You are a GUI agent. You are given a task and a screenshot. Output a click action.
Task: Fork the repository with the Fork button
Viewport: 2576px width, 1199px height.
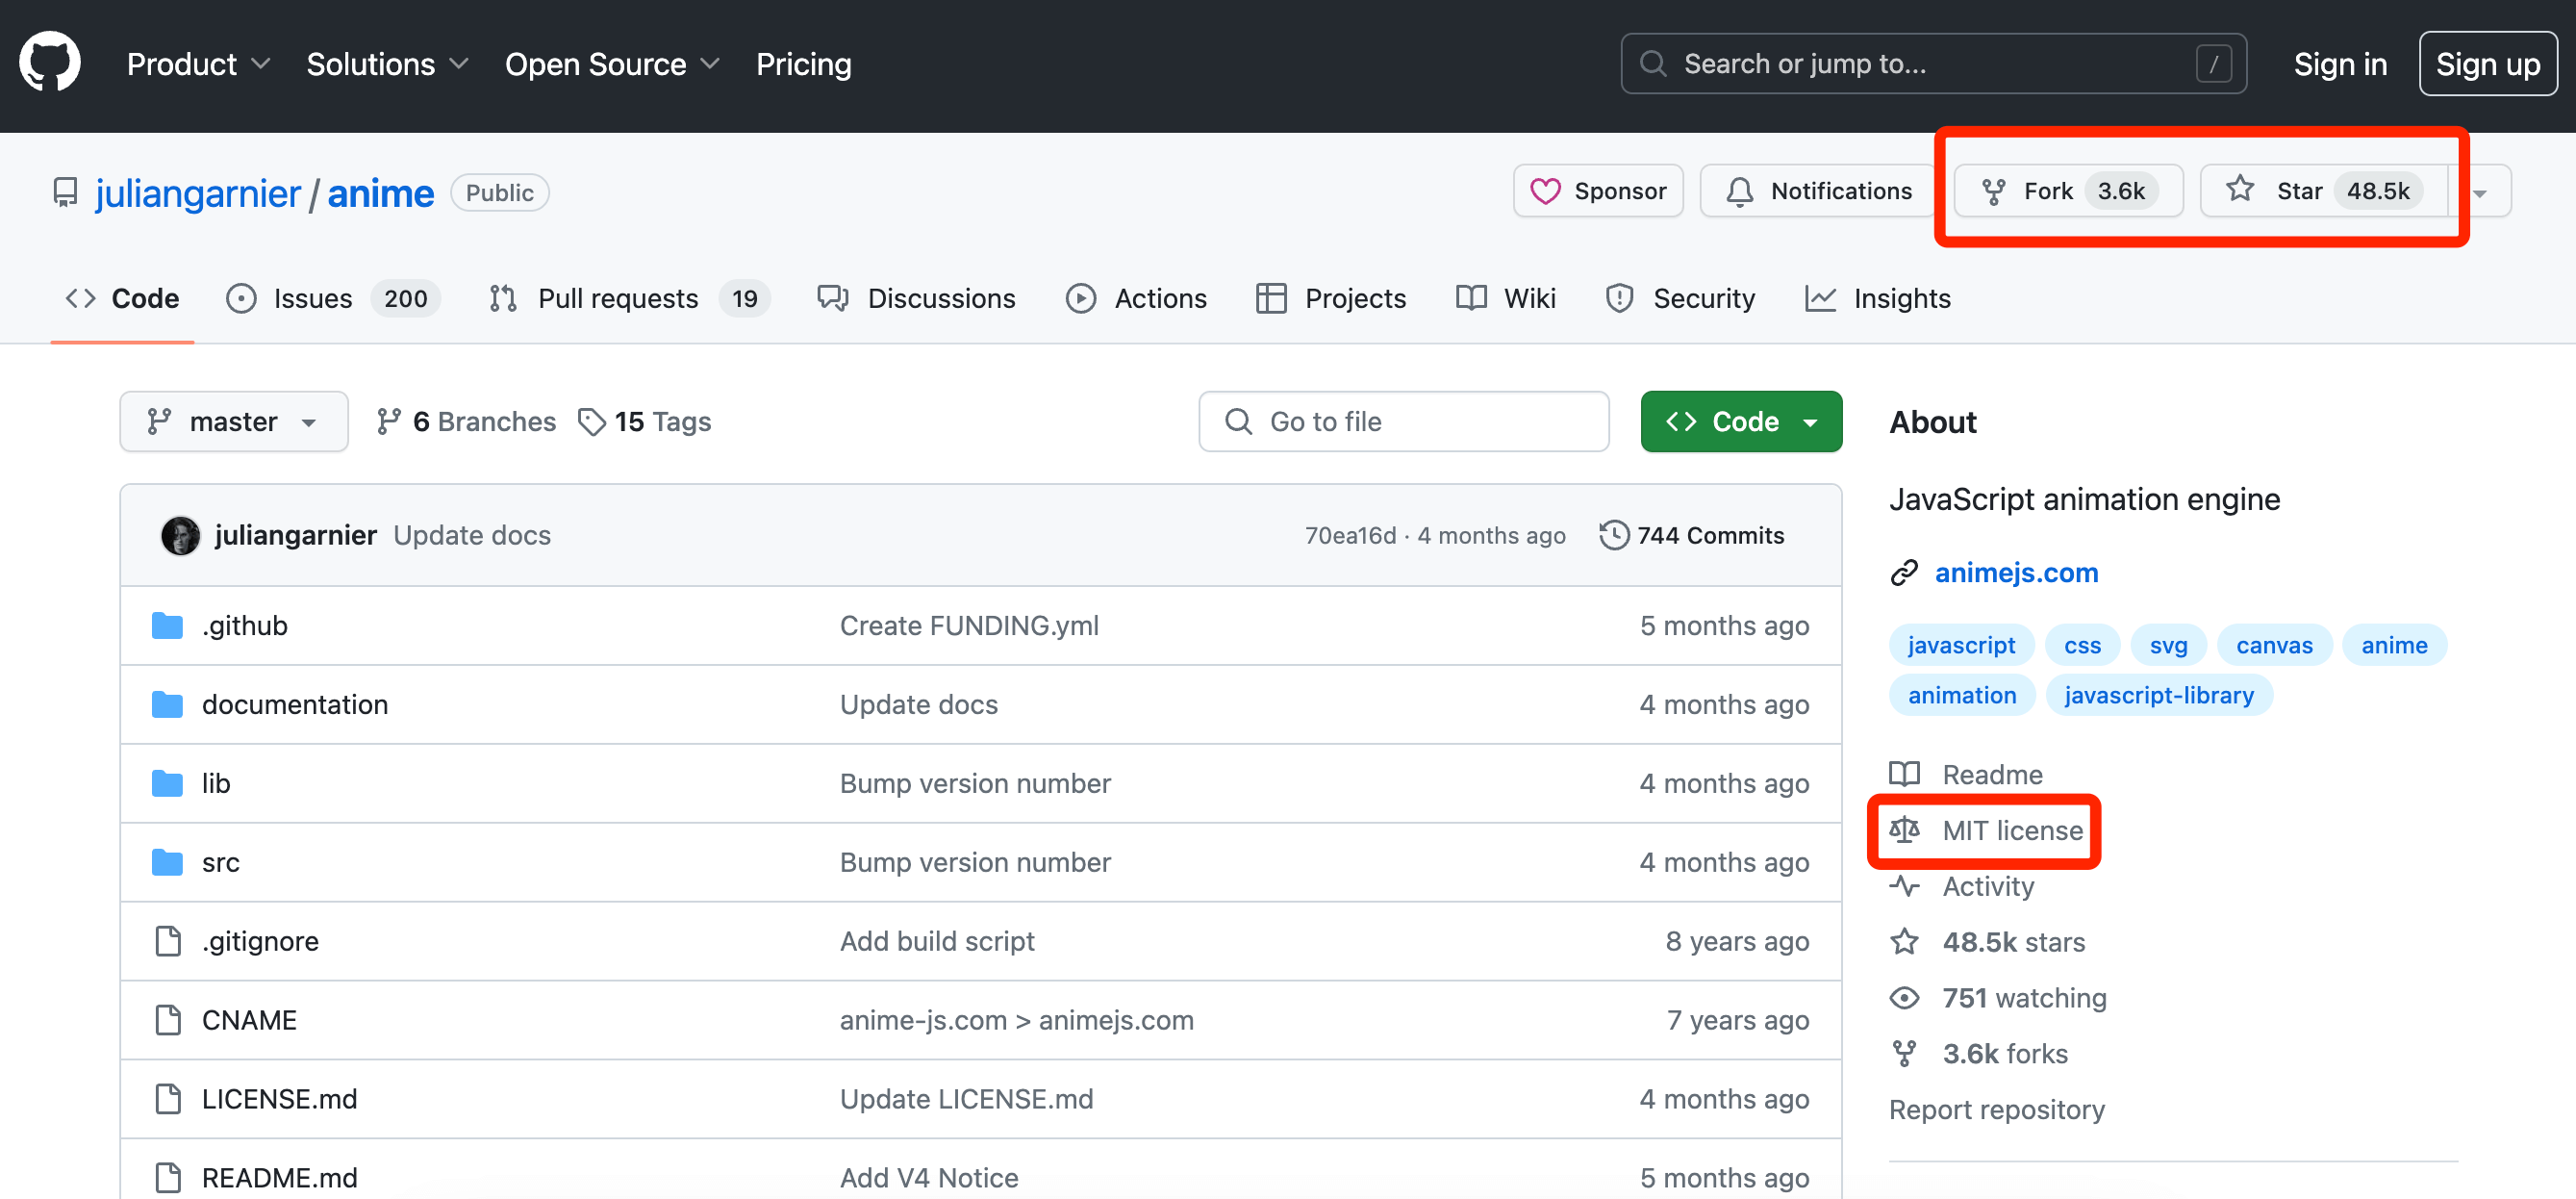tap(2068, 191)
